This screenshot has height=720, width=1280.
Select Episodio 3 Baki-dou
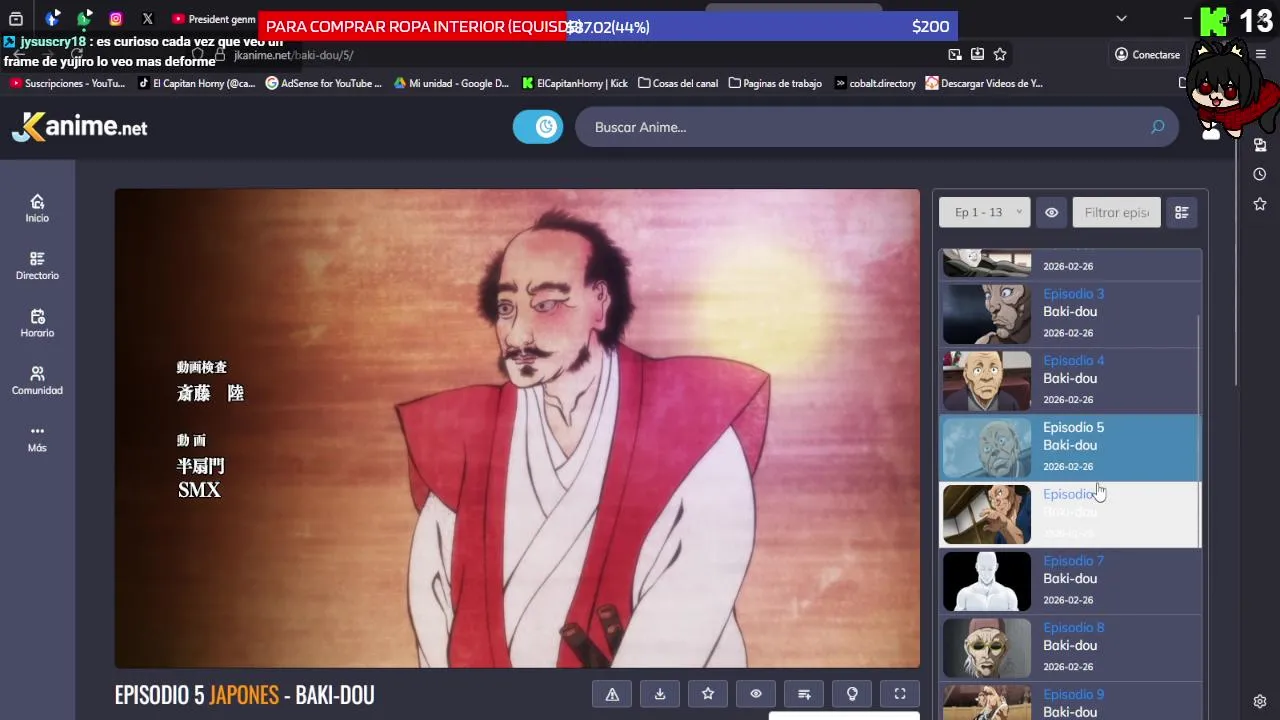click(x=1070, y=314)
